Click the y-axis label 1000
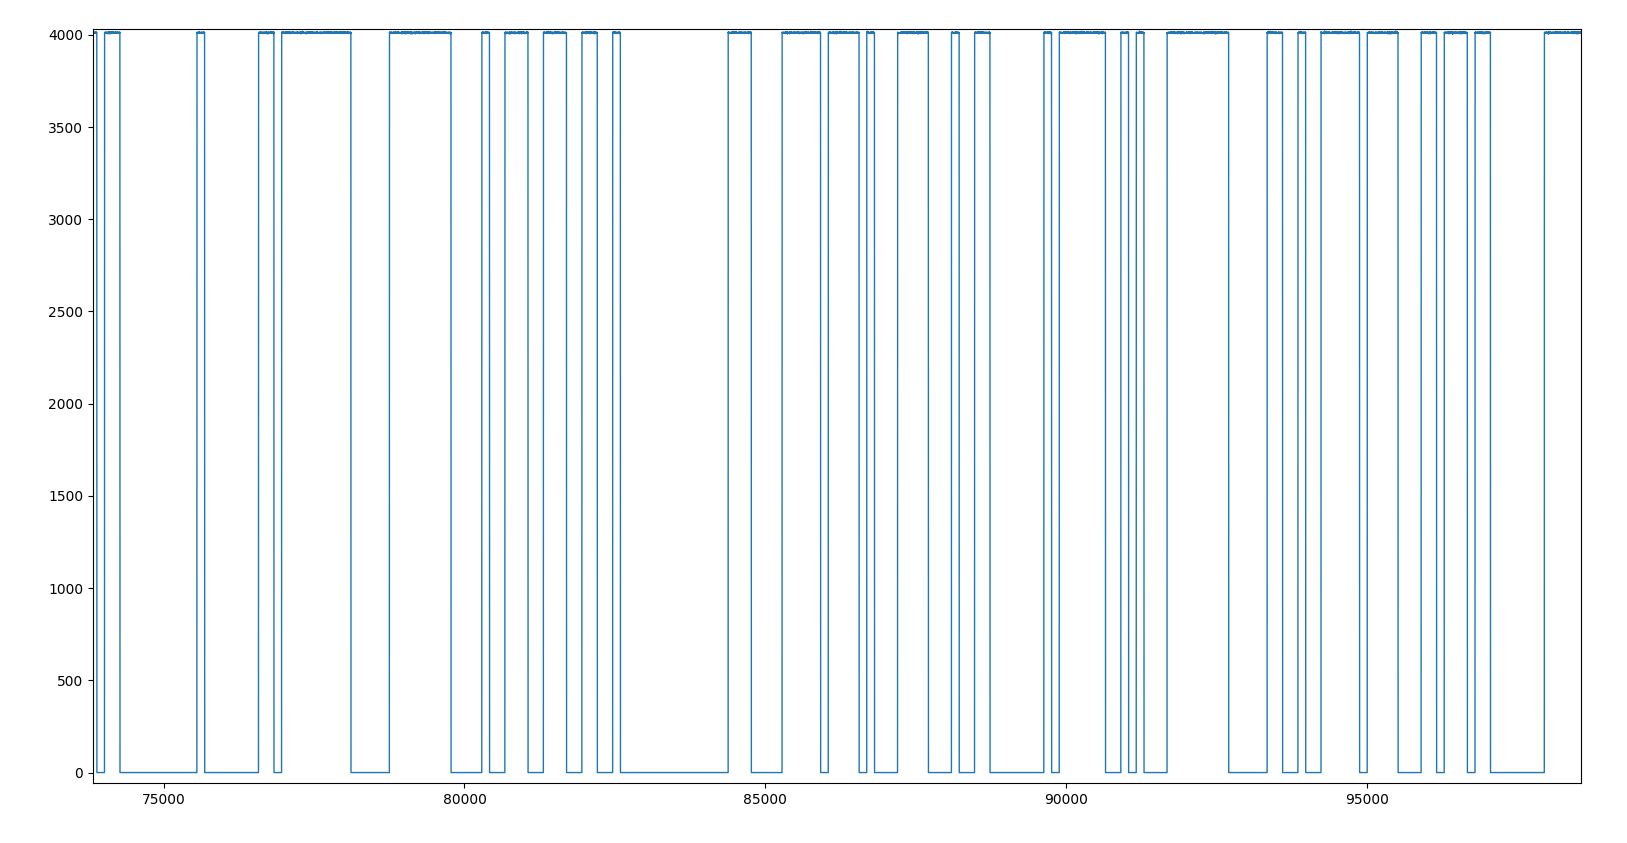Image resolution: width=1627 pixels, height=843 pixels. [65, 589]
